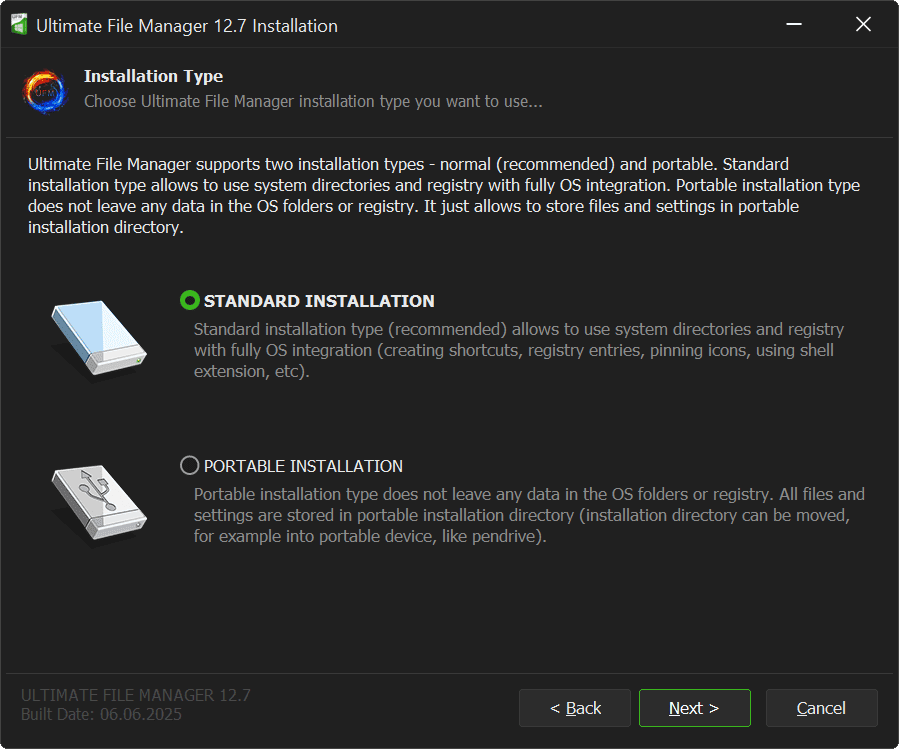Click the STANDARD INSTALLATION label text
Viewport: 899px width, 749px height.
click(x=319, y=301)
